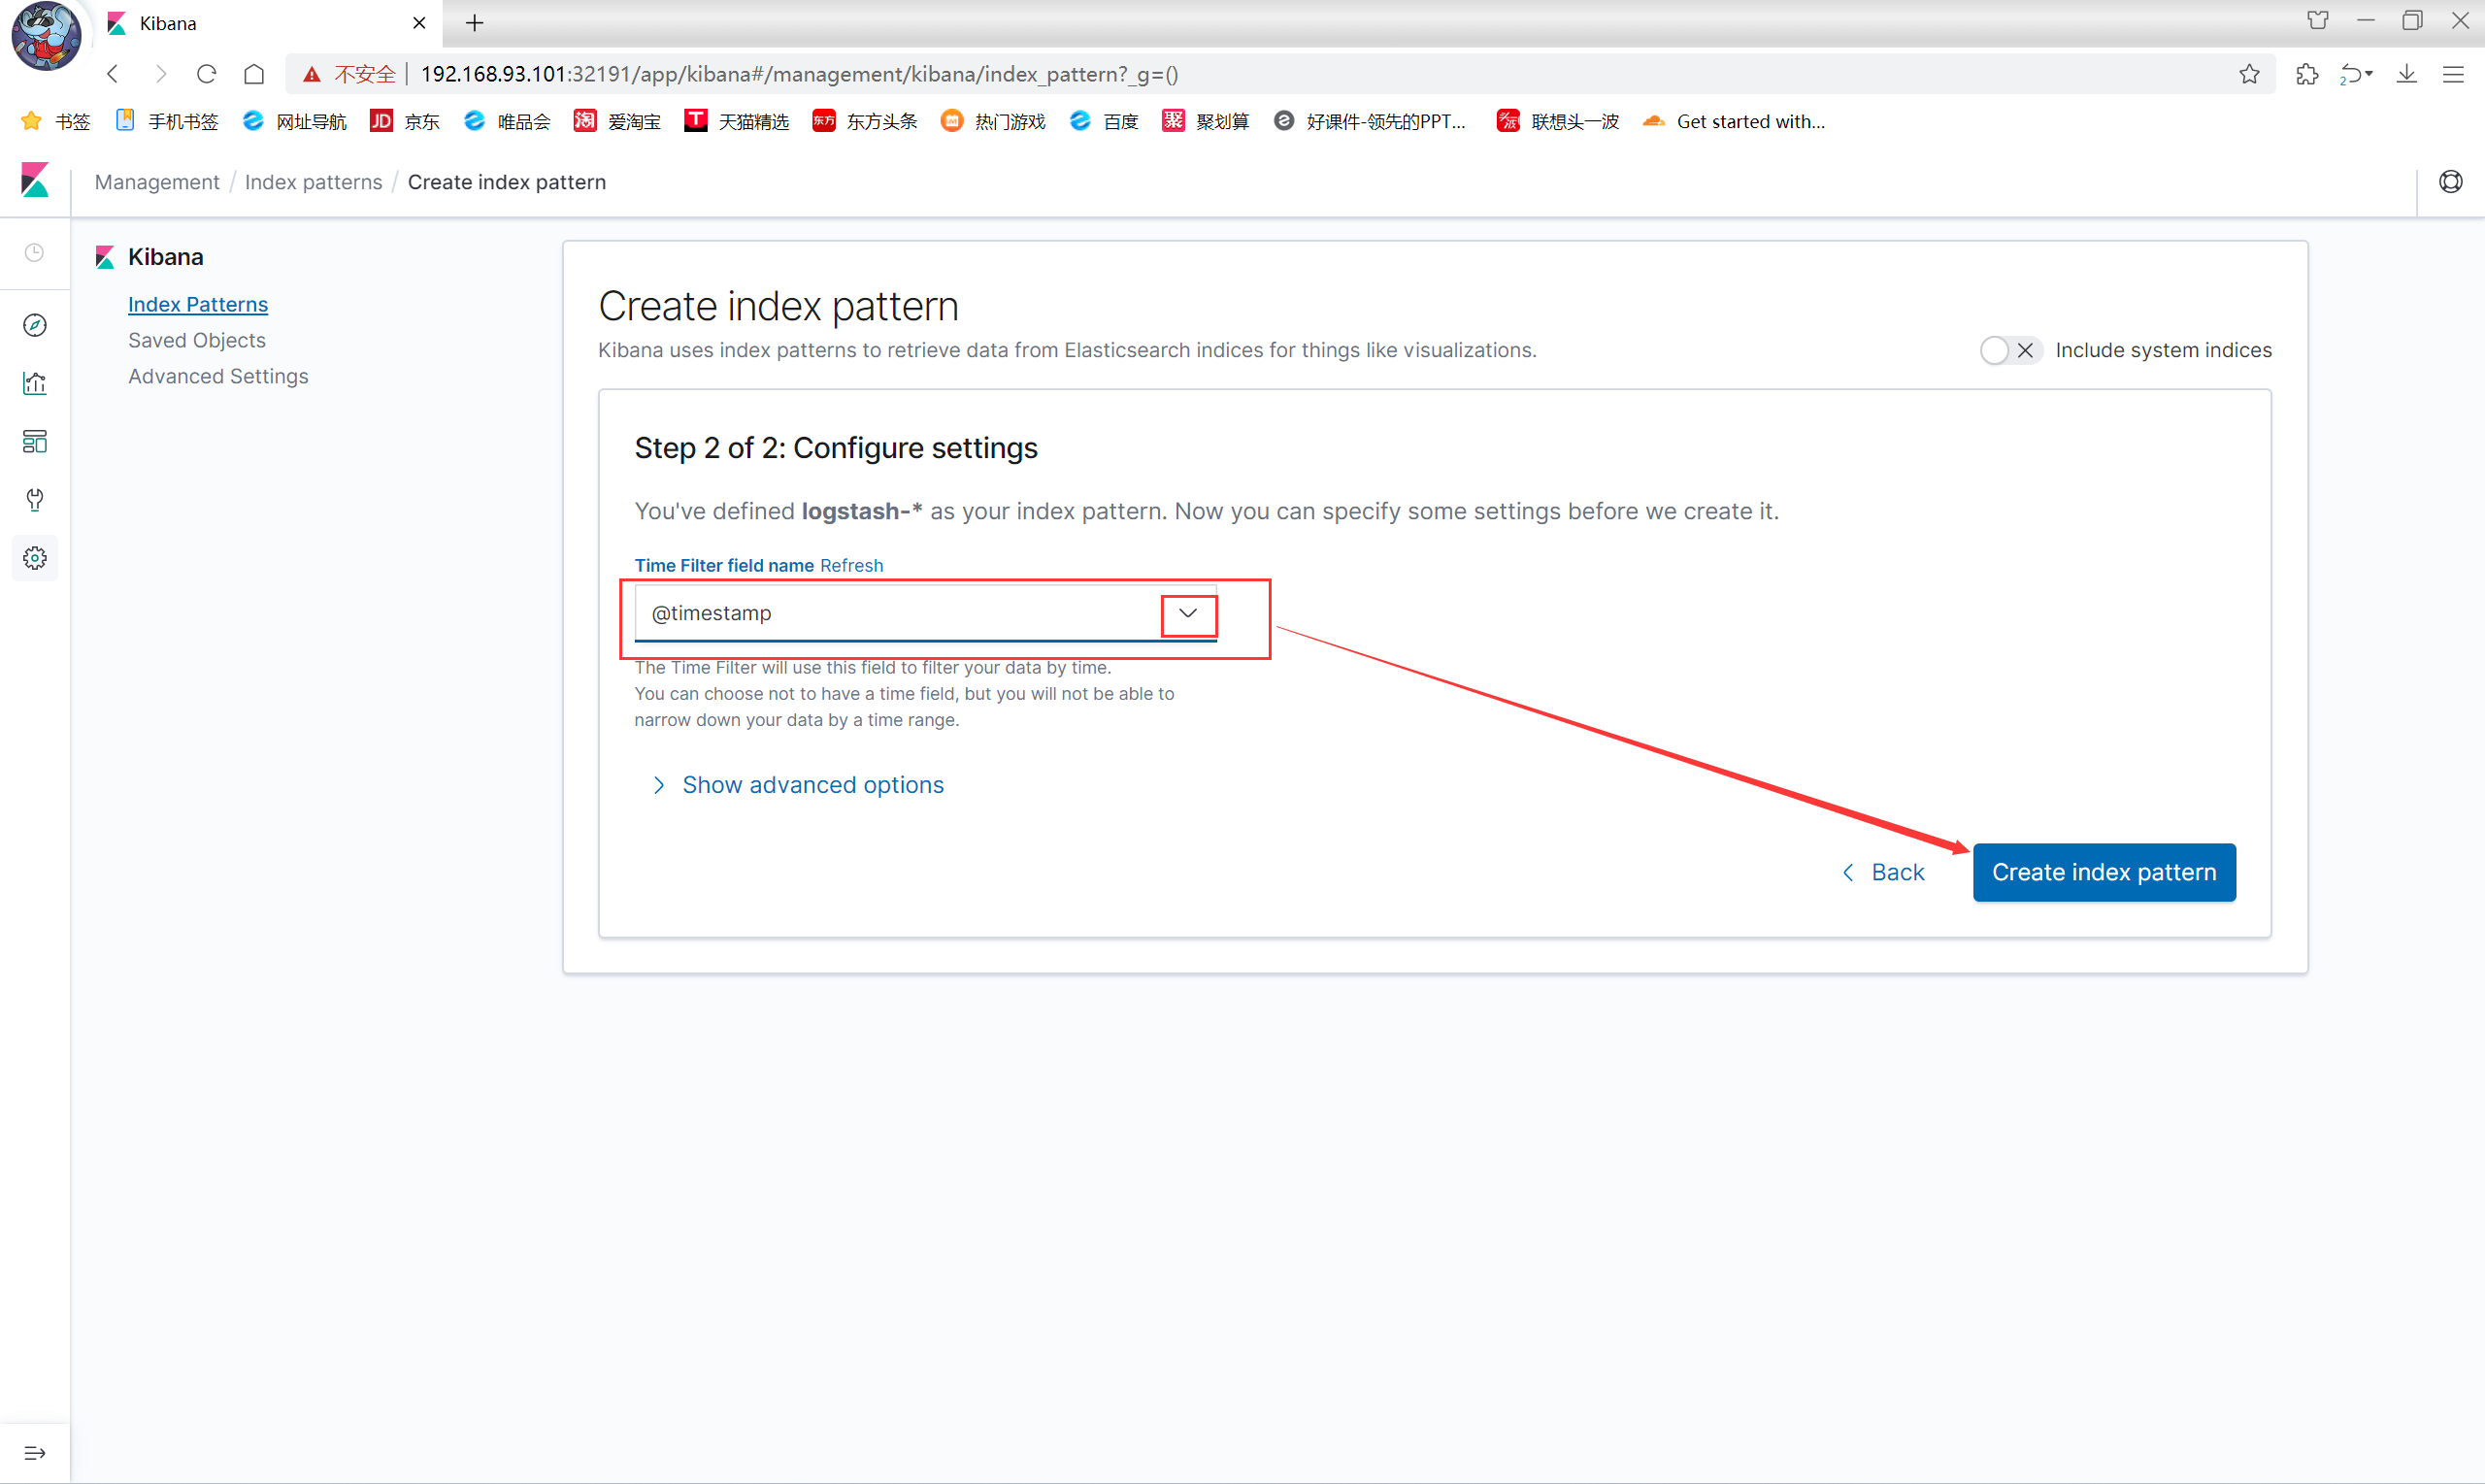Open browser undo-close-tab dropdown arrow
This screenshot has height=1484, width=2485.
click(2369, 74)
